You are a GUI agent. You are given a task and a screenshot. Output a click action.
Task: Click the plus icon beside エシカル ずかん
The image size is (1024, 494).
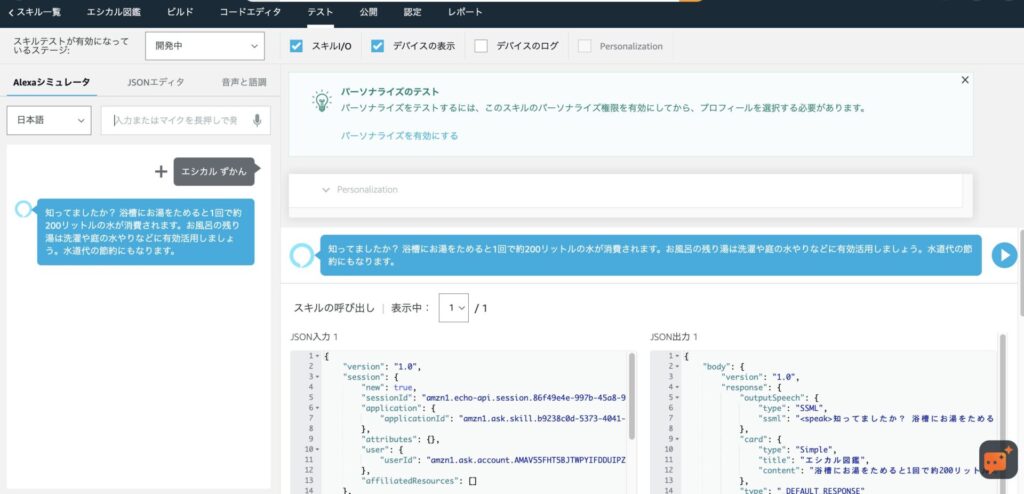coord(160,171)
